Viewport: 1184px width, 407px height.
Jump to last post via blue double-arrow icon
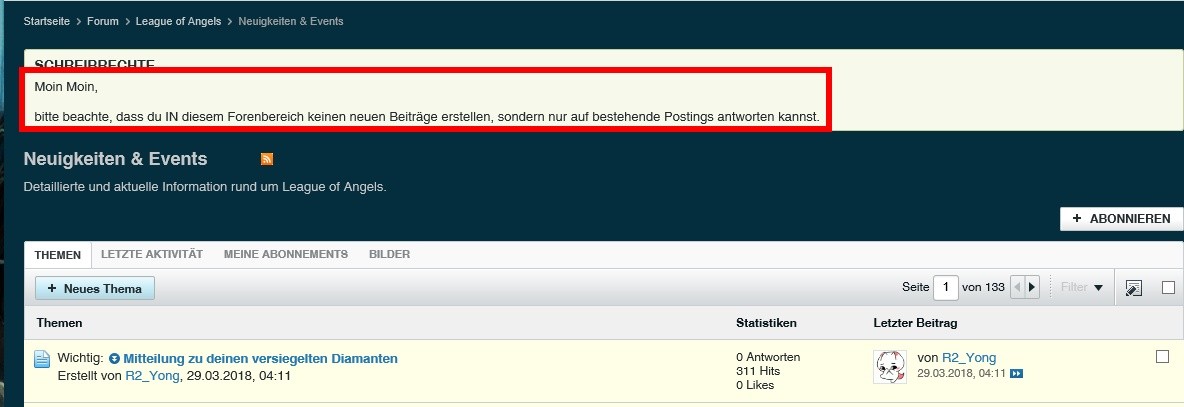point(1017,374)
